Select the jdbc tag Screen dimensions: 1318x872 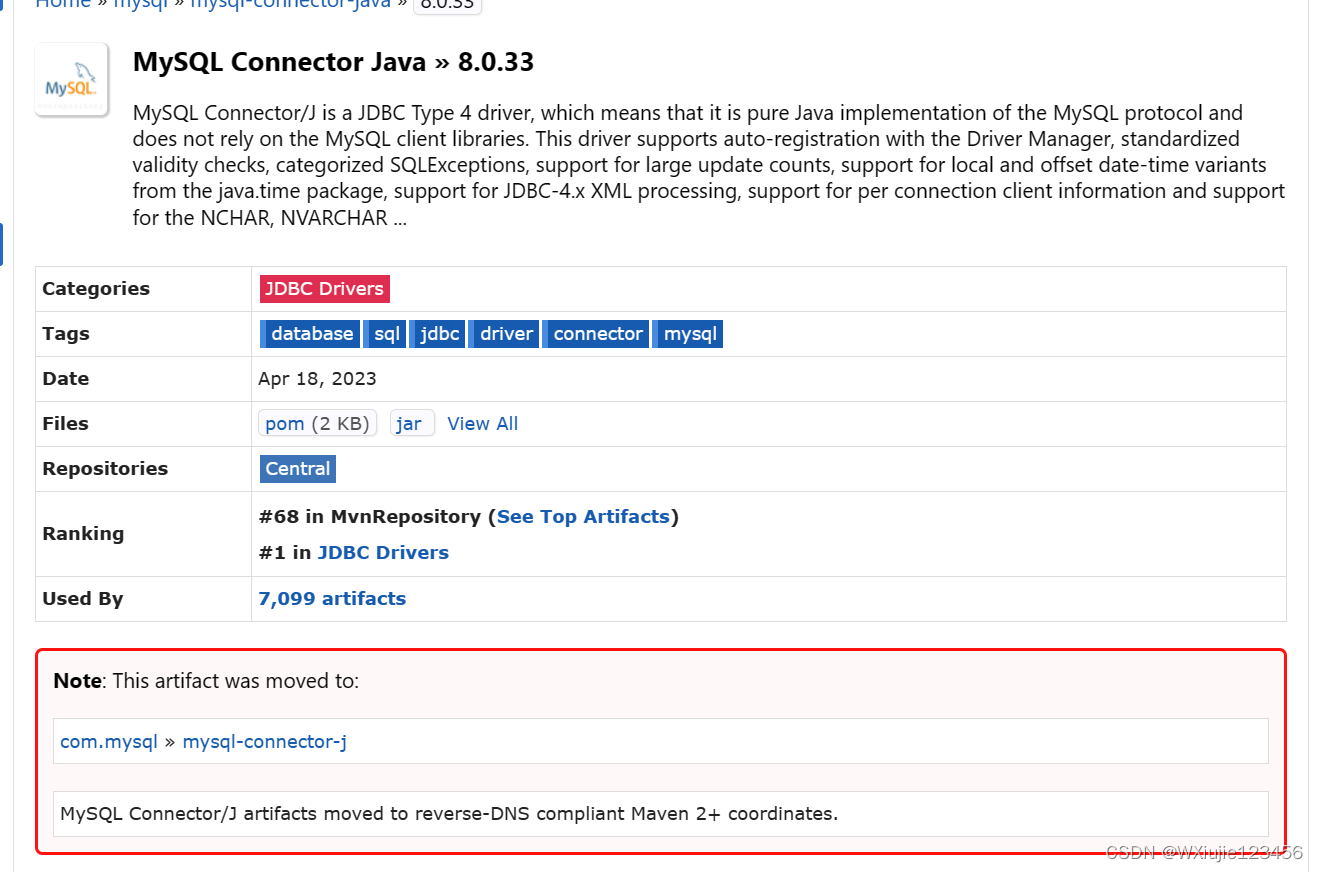point(437,334)
